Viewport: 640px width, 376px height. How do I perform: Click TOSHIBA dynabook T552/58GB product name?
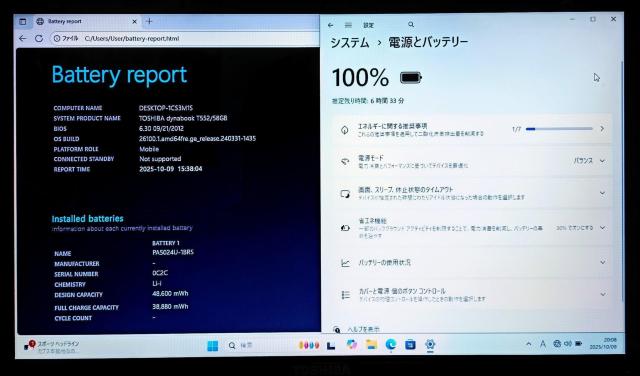[183, 118]
